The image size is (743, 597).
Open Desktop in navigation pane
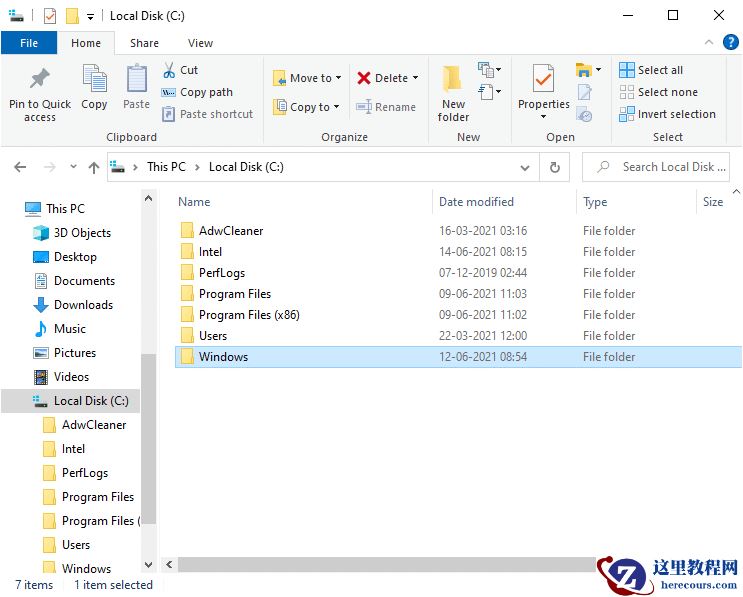tap(64, 257)
